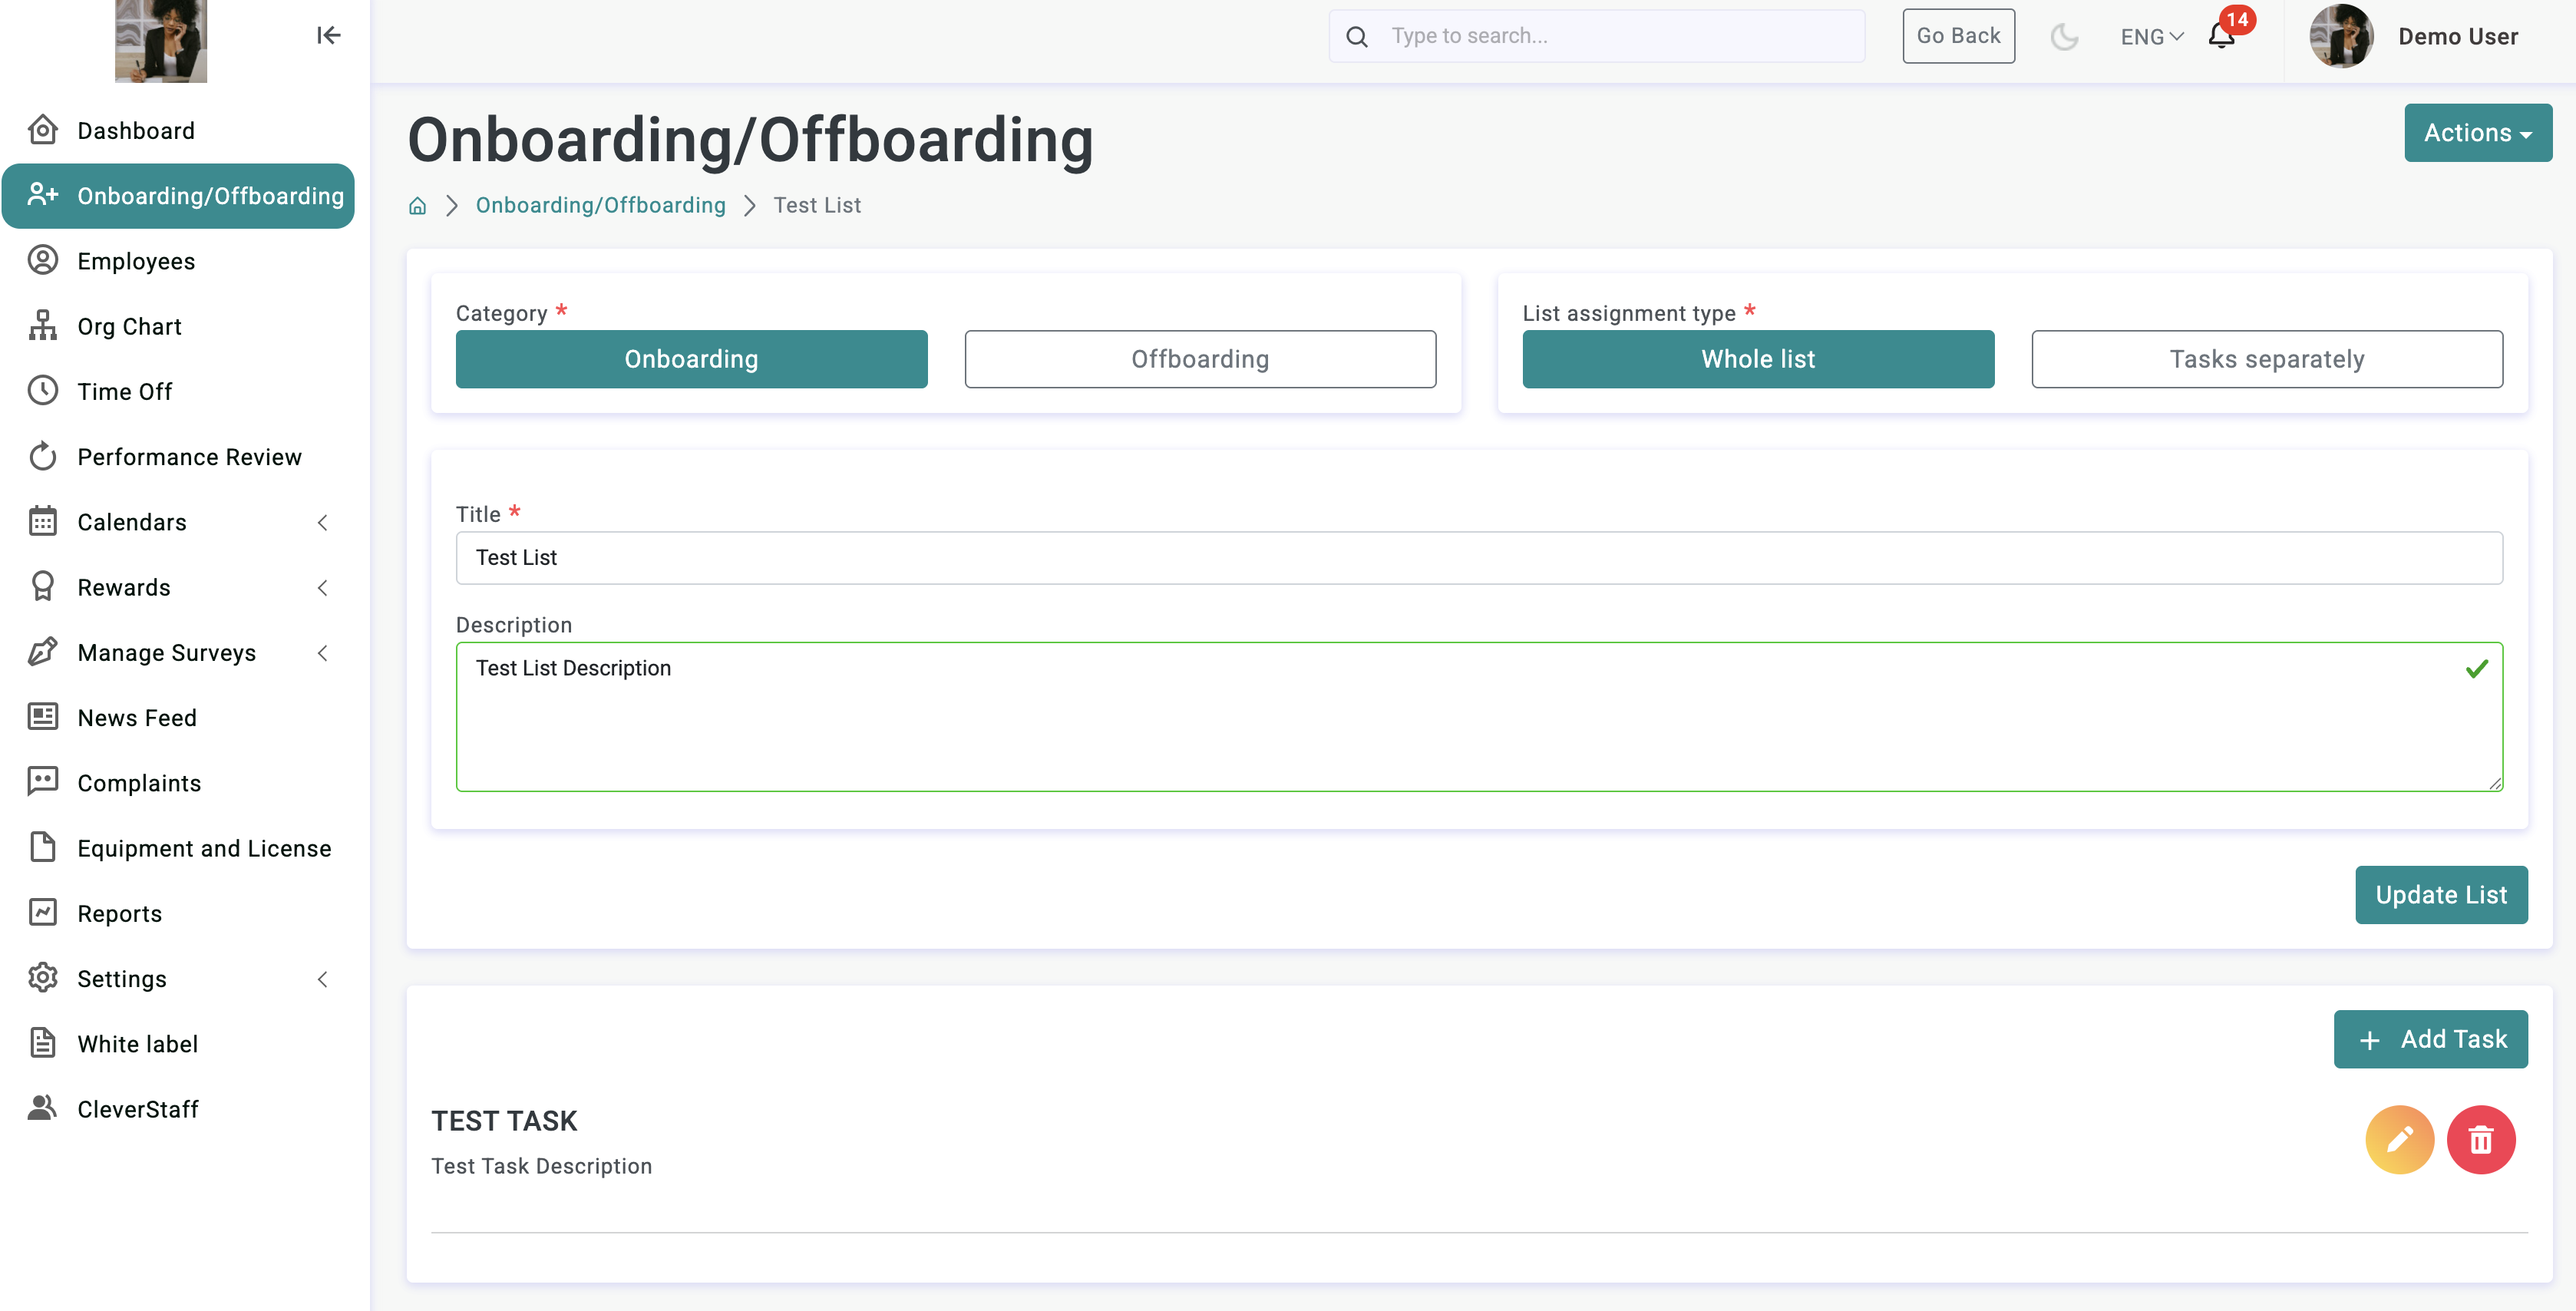Click Demo User name in header
Image resolution: width=2576 pixels, height=1311 pixels.
coord(2458,36)
